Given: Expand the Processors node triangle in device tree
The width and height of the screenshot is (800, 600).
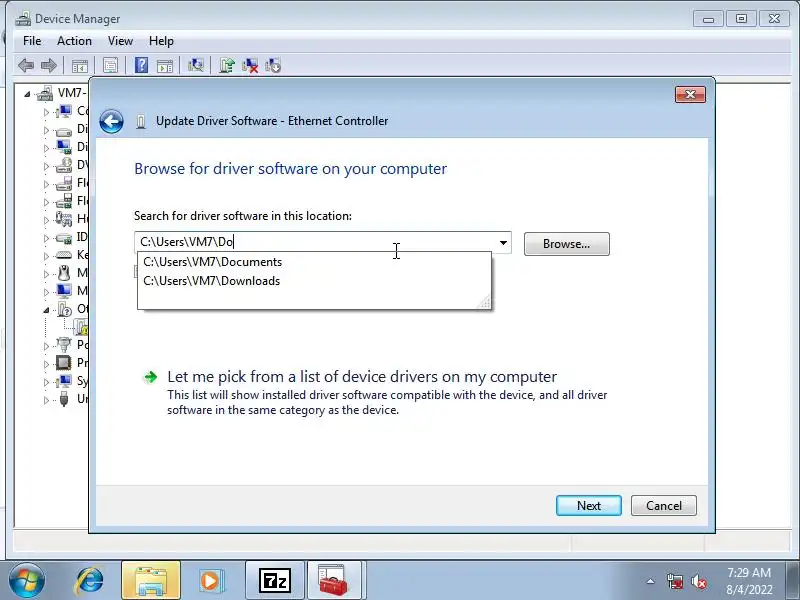Looking at the screenshot, I should click(46, 364).
